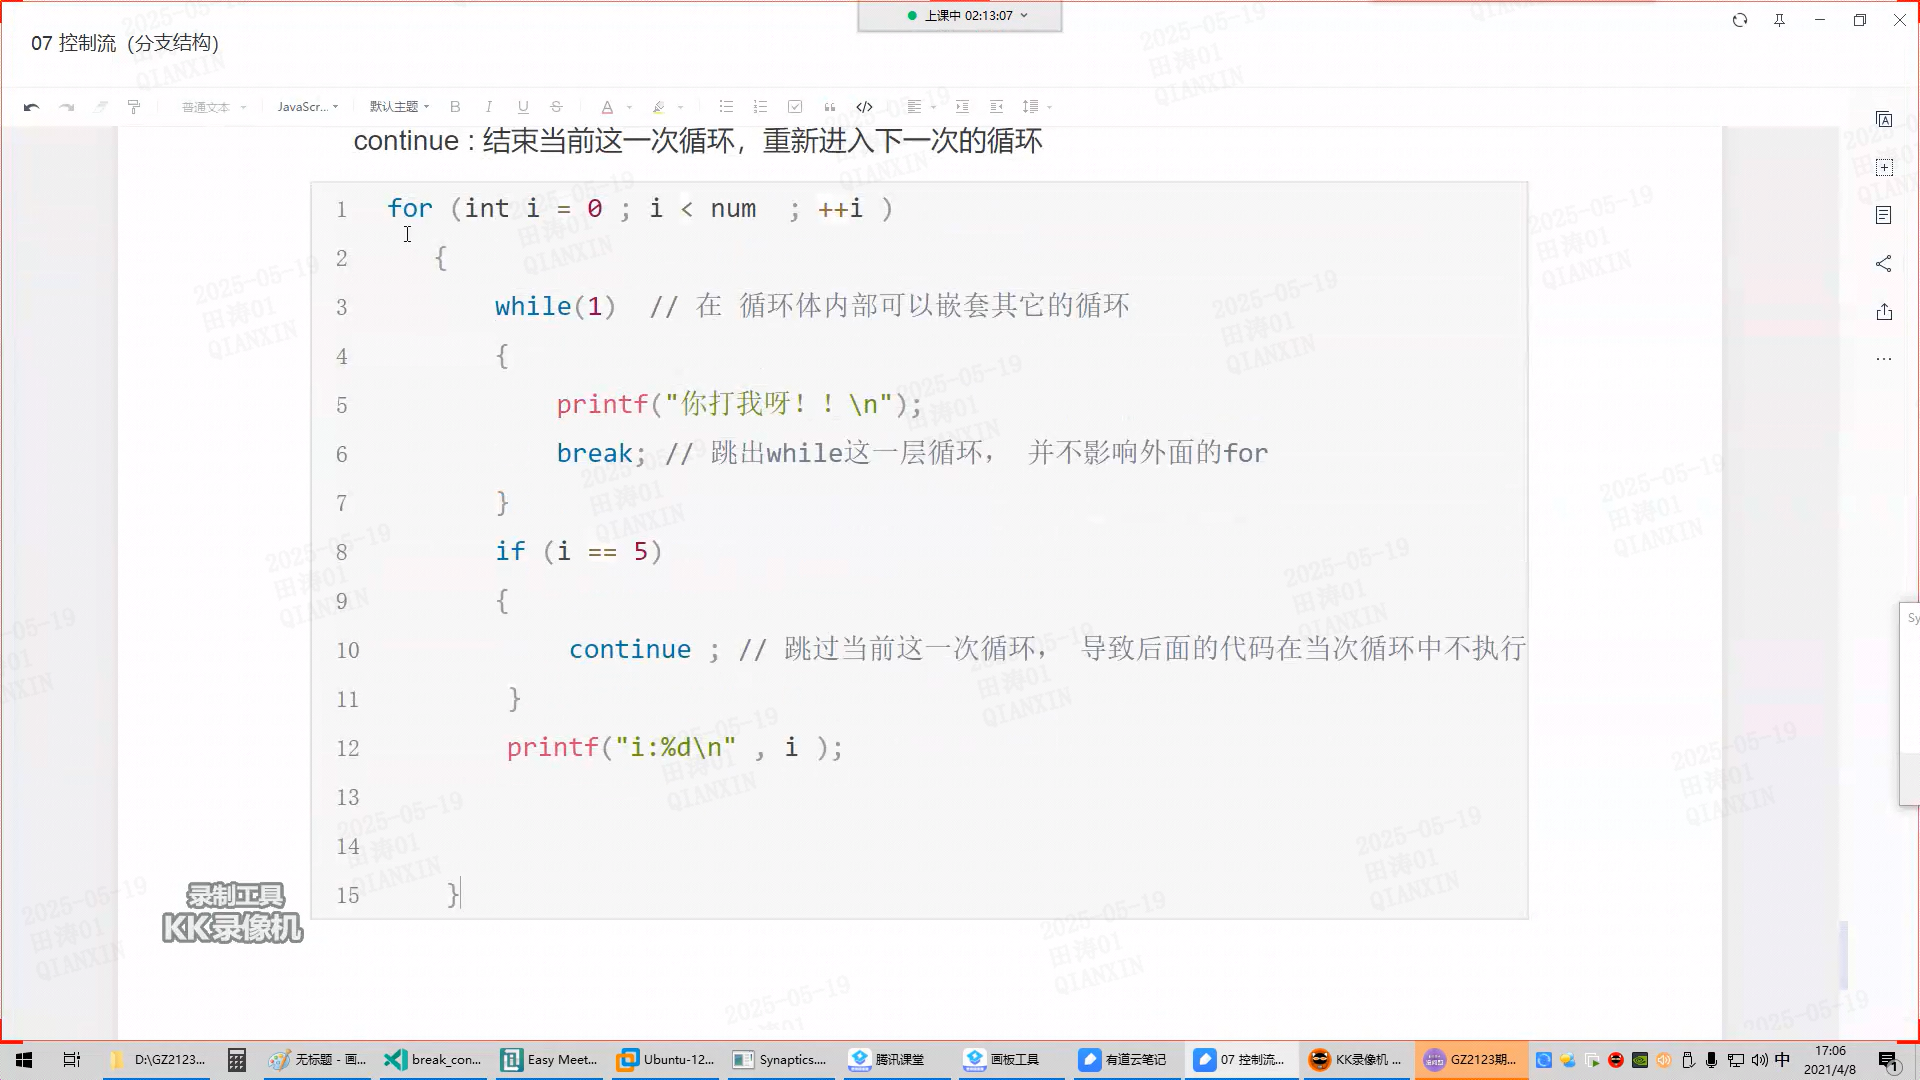Viewport: 1920px width, 1080px height.
Task: Click the numbered list icon
Action: coord(760,107)
